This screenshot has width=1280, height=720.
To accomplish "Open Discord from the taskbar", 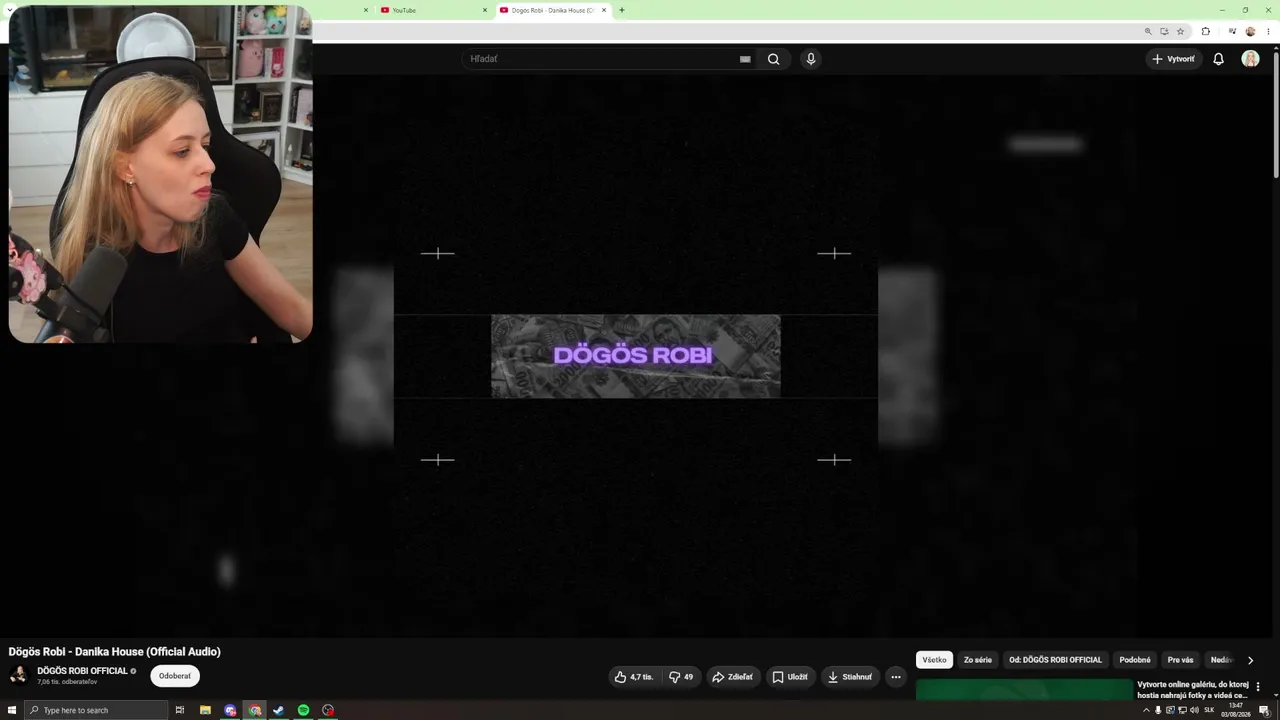I will coord(230,710).
